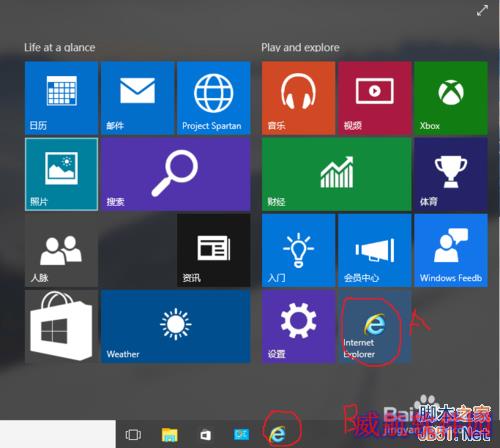Open the Windows Feedback tile

click(x=451, y=250)
